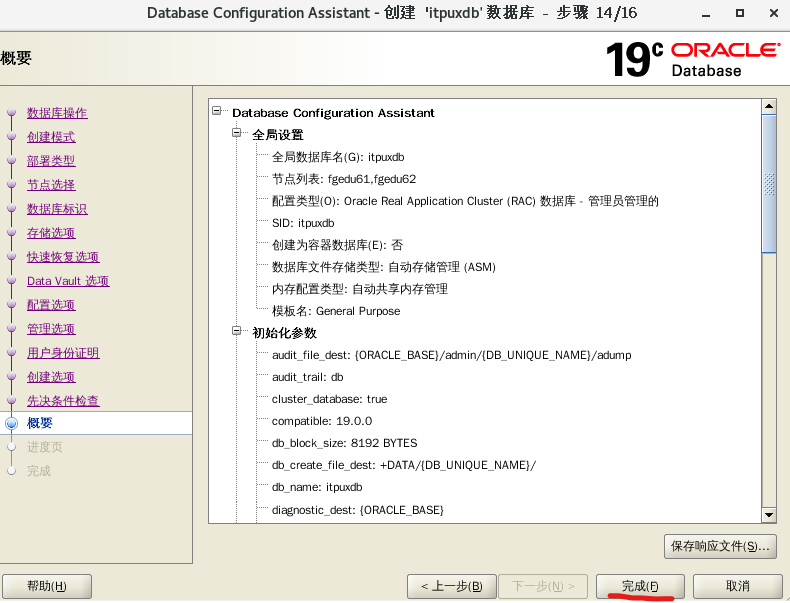Go to the 创建模式 step
This screenshot has width=790, height=603.
51,137
